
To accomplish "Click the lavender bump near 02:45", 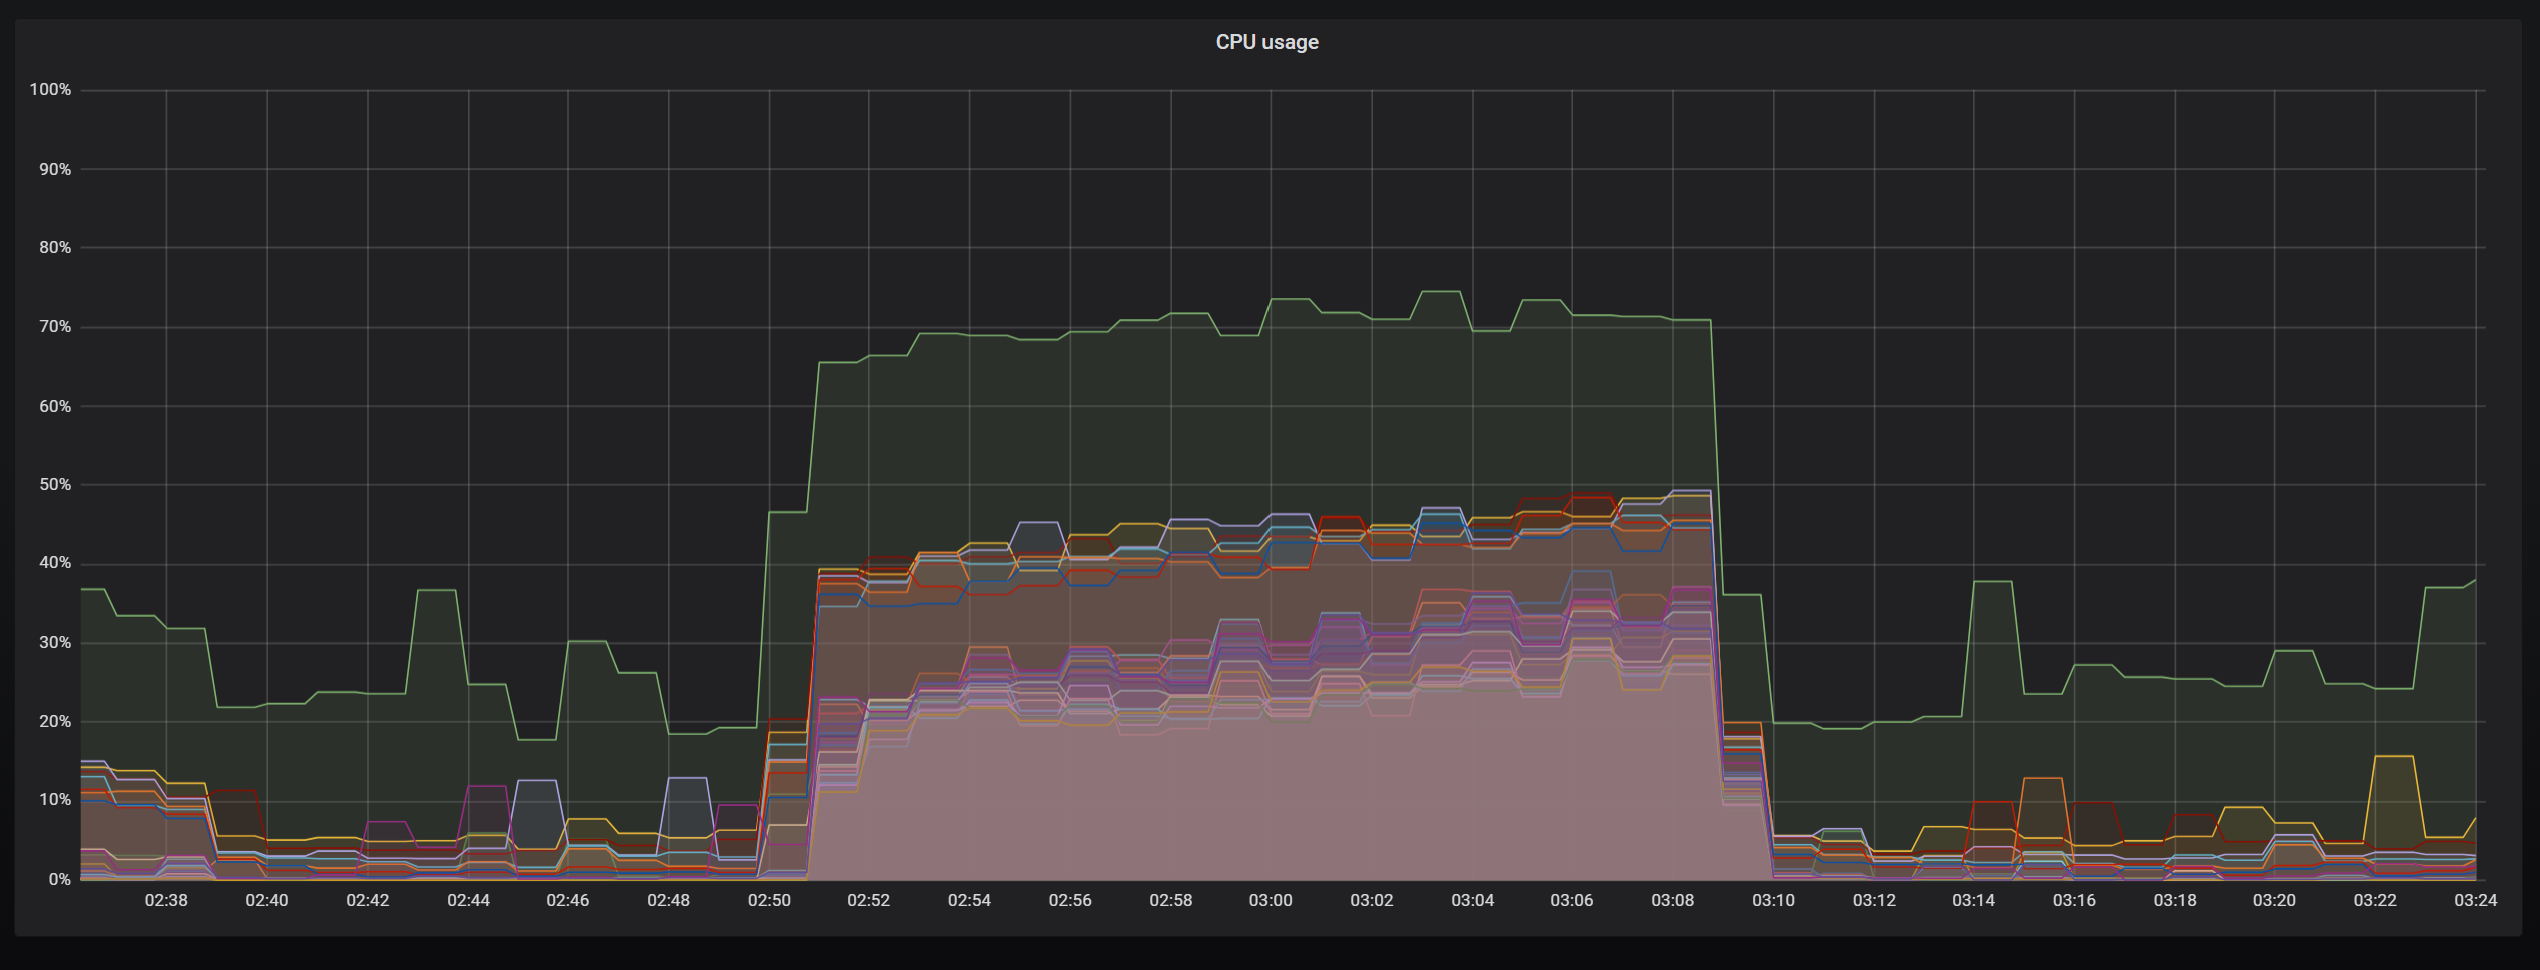I will 538,780.
